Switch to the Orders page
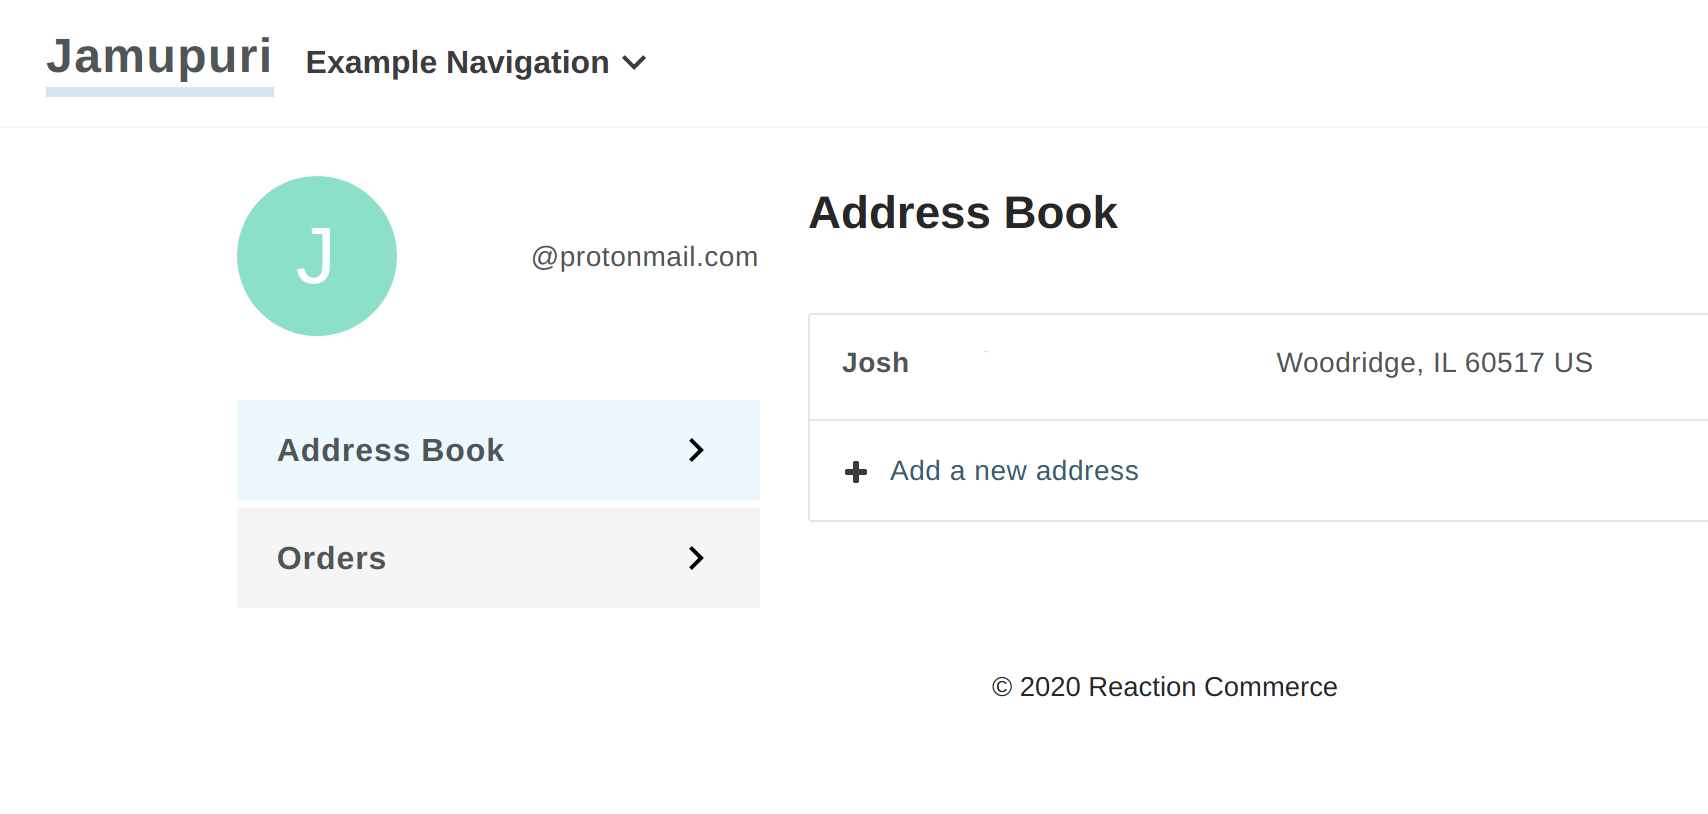 click(332, 558)
